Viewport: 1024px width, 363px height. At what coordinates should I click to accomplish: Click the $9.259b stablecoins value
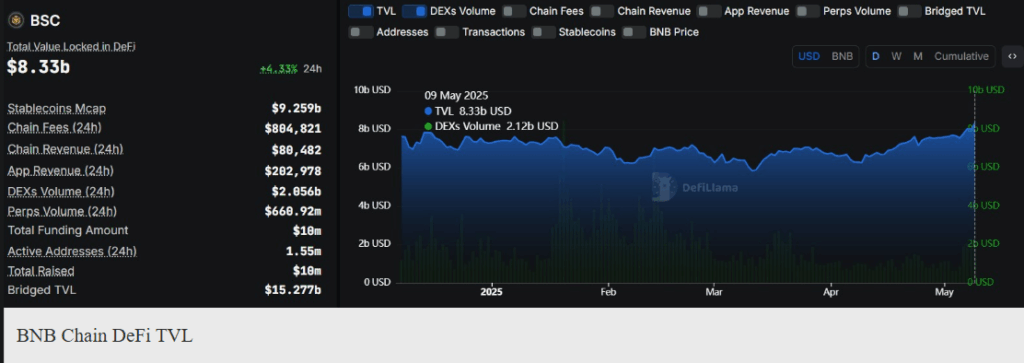(x=296, y=108)
